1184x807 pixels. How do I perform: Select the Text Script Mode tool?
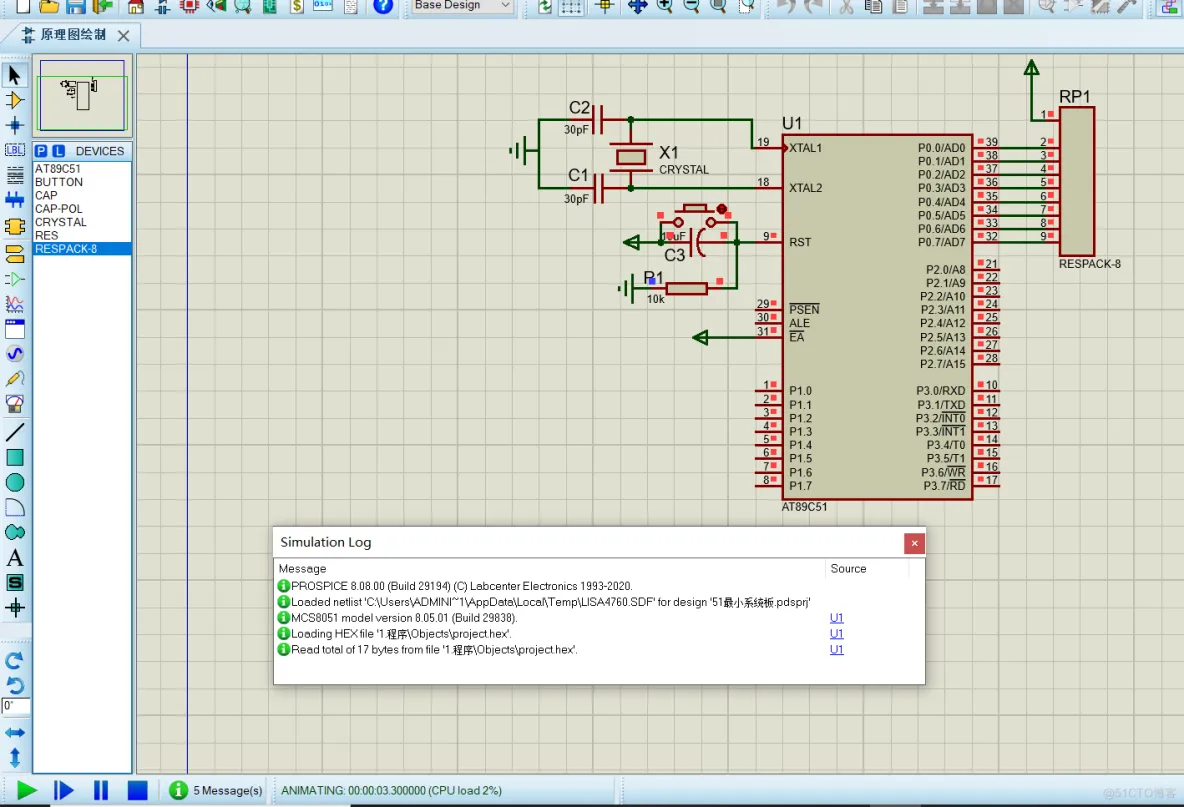point(14,175)
